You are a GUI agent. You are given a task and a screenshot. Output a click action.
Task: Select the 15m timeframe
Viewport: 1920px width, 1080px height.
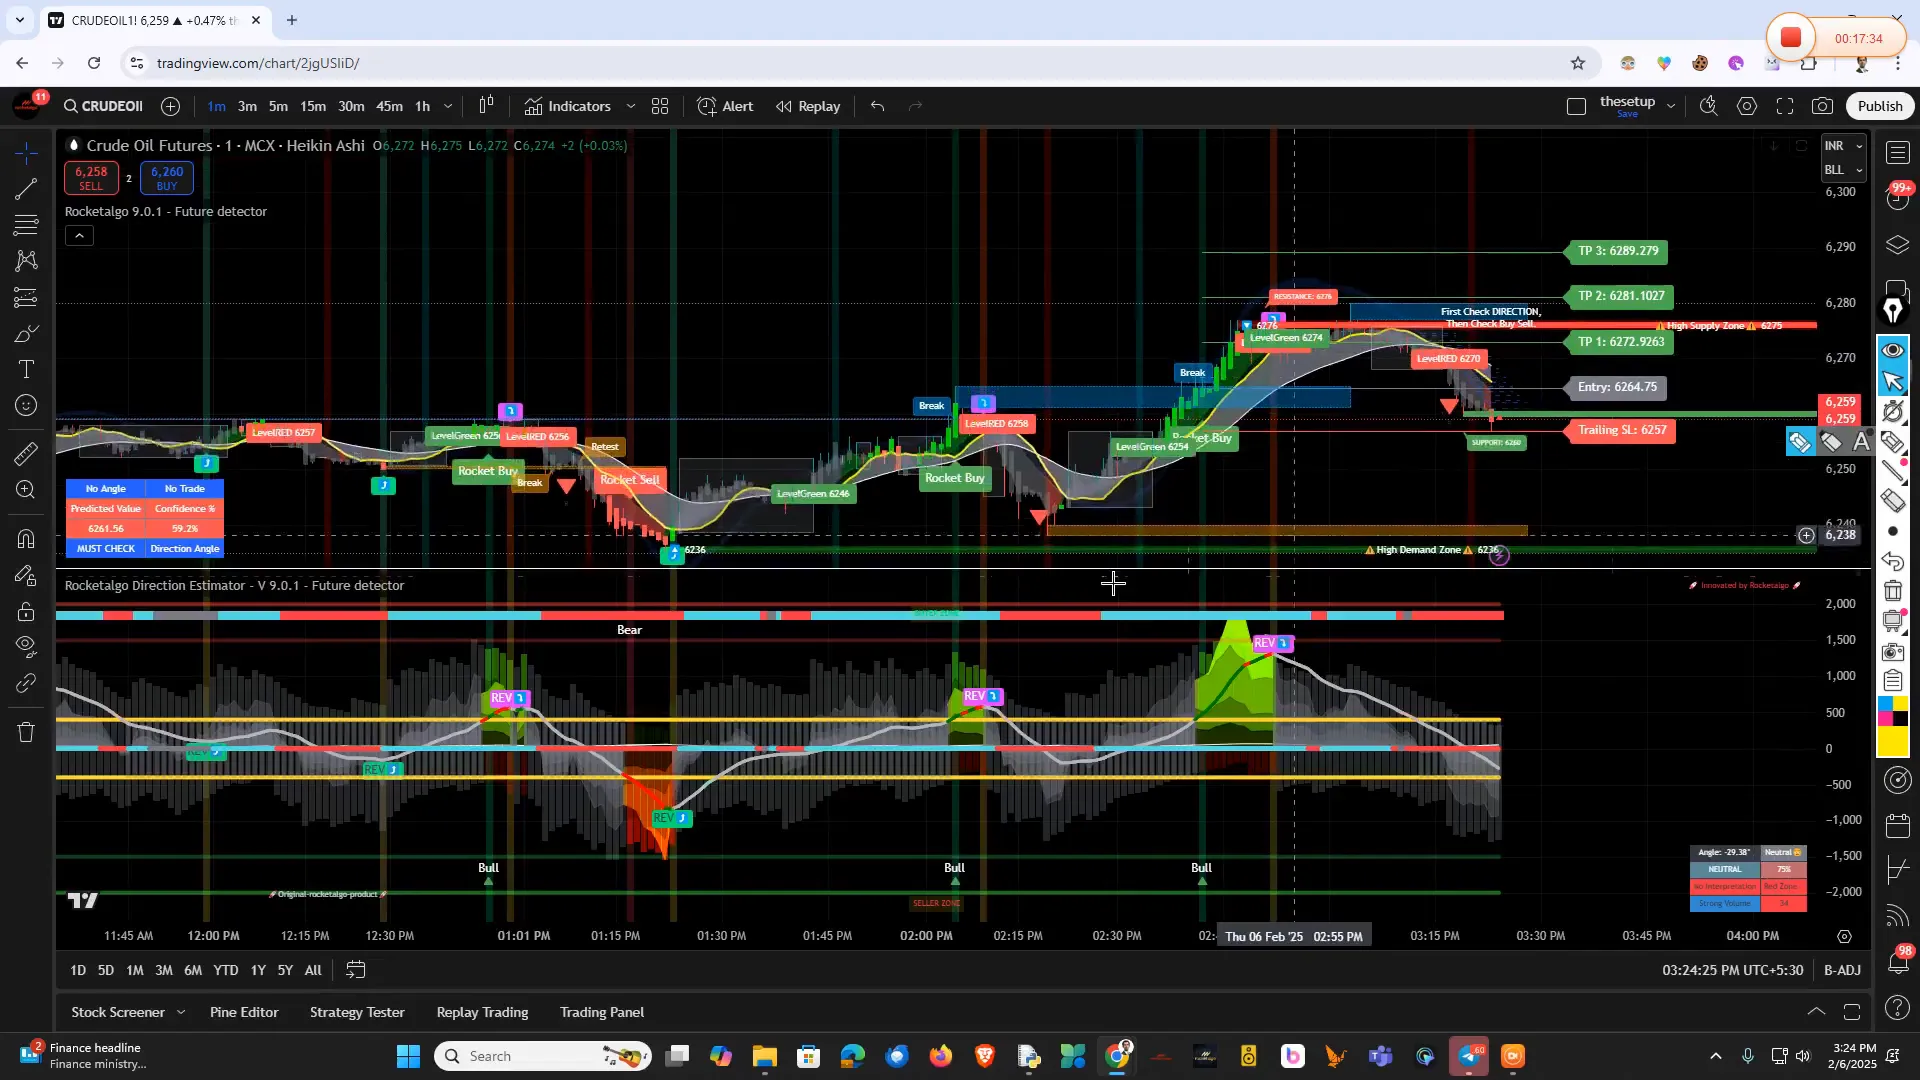tap(312, 106)
